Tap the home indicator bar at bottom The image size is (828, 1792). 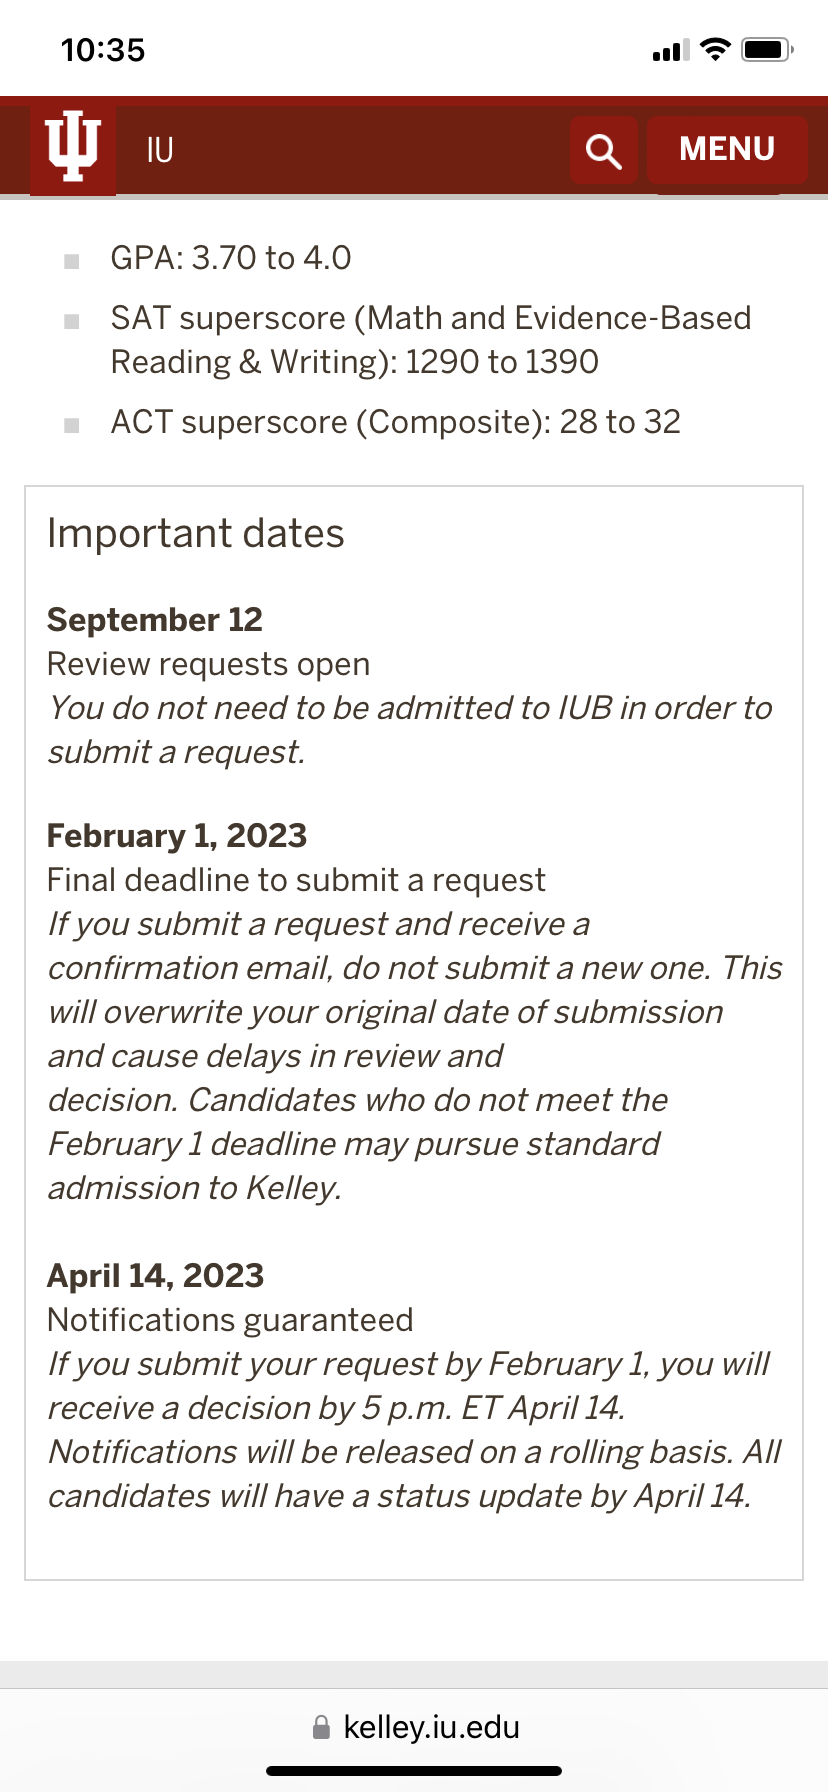414,1771
